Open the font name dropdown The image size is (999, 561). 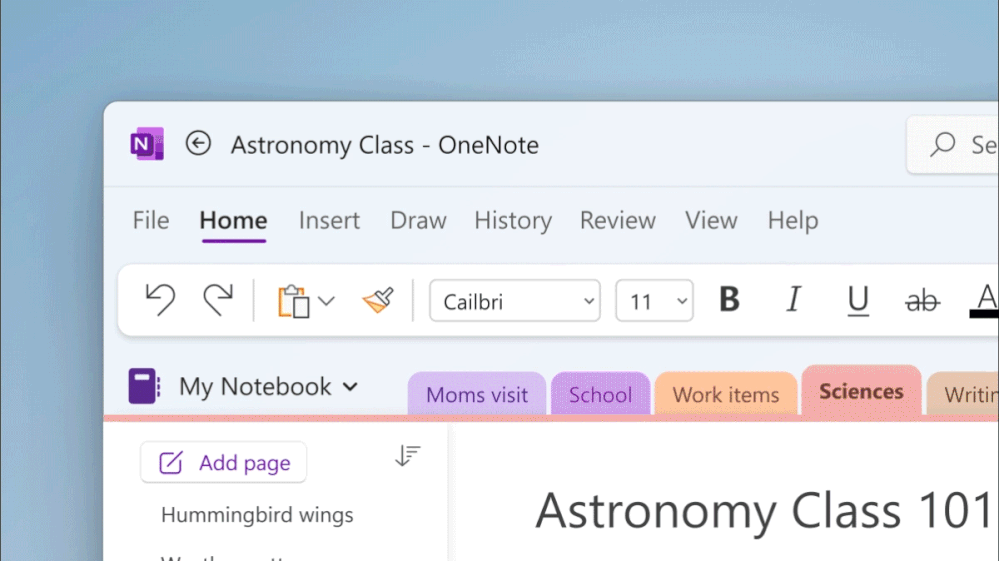(x=589, y=301)
